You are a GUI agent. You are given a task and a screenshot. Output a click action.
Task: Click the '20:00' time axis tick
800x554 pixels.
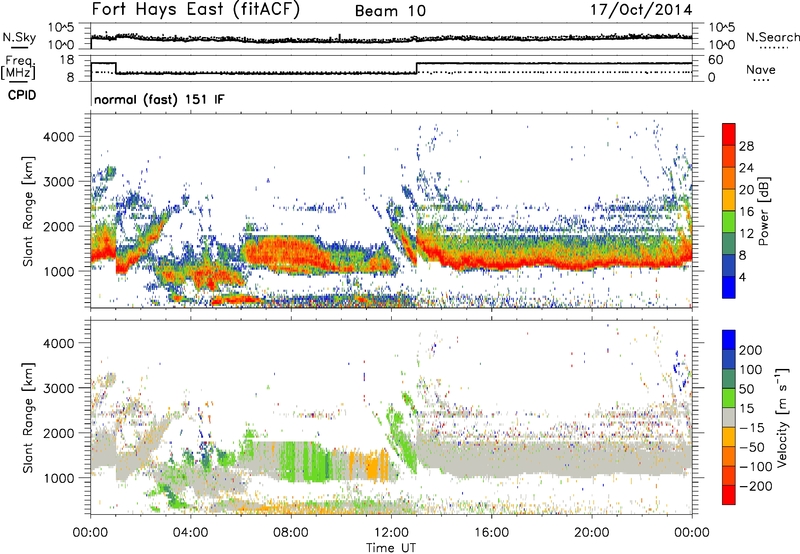click(x=591, y=533)
